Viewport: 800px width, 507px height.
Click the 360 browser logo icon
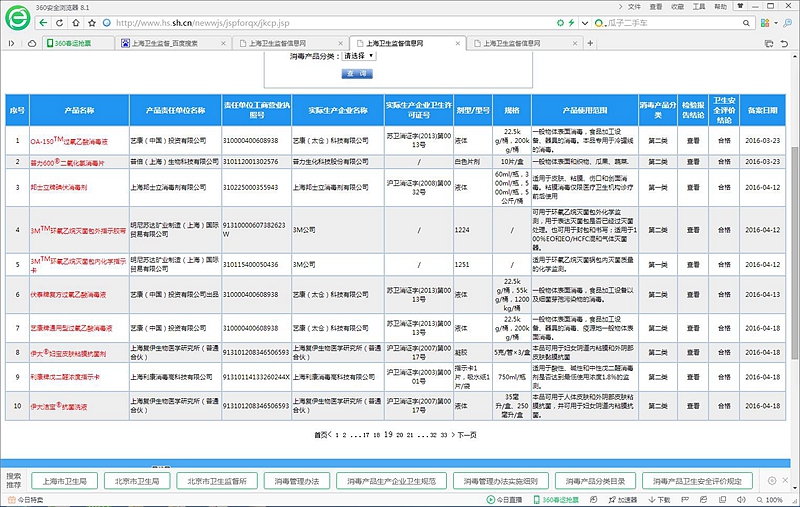point(17,17)
